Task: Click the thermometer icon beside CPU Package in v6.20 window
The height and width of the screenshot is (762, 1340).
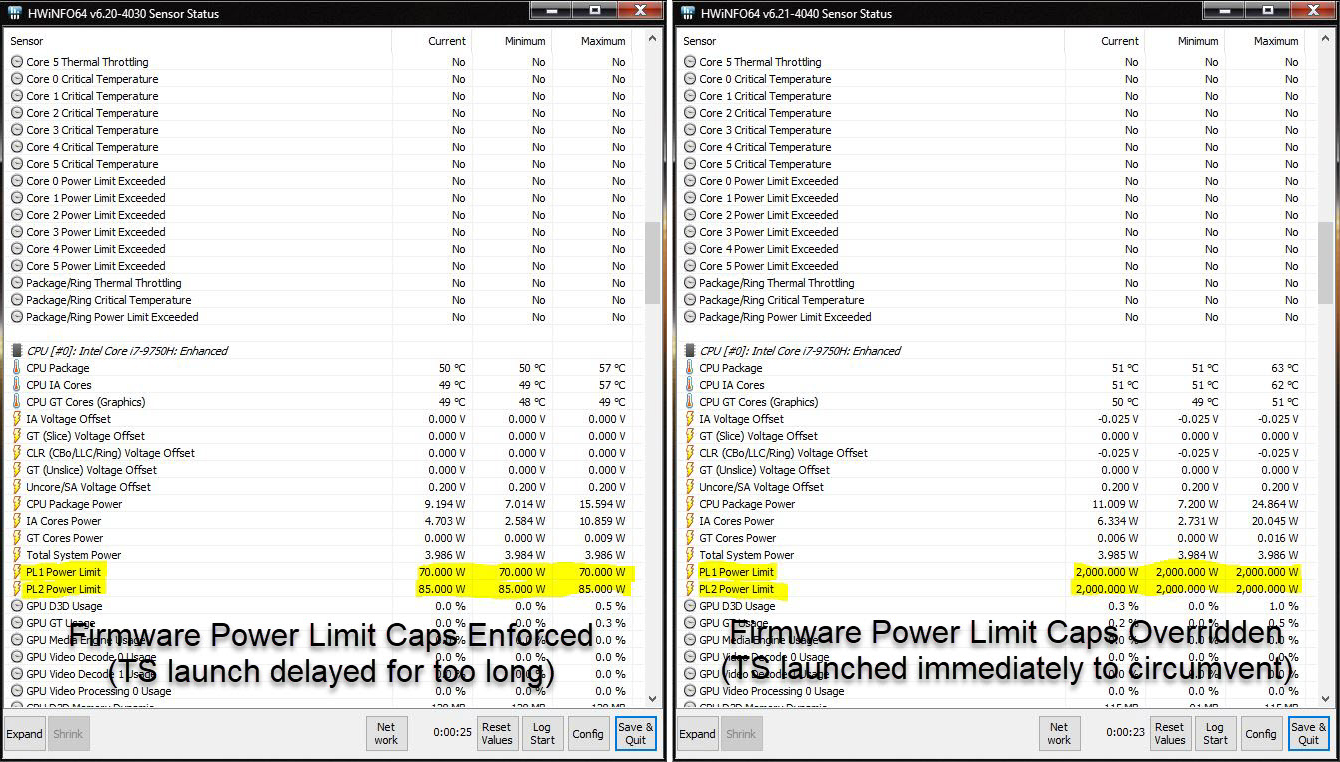Action: [x=16, y=368]
